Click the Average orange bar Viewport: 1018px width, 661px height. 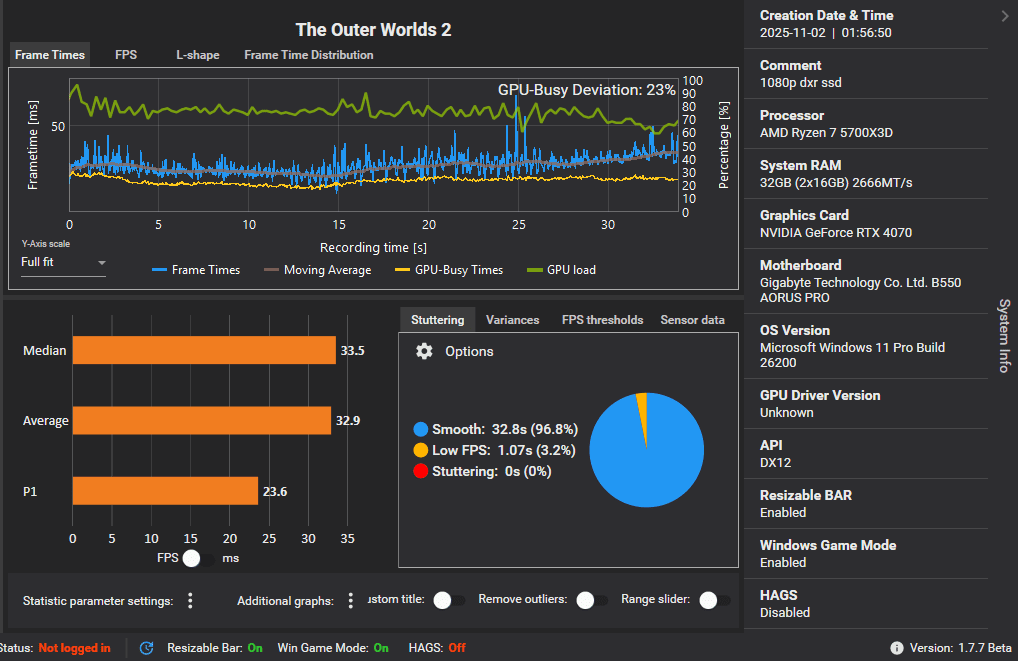click(x=202, y=421)
